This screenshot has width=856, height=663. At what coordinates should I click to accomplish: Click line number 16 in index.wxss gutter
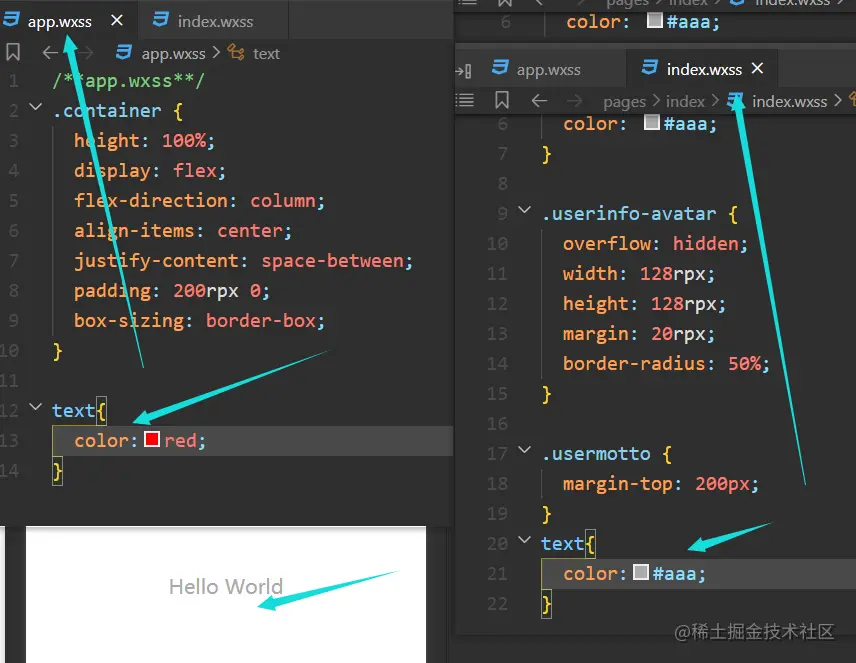click(x=497, y=423)
